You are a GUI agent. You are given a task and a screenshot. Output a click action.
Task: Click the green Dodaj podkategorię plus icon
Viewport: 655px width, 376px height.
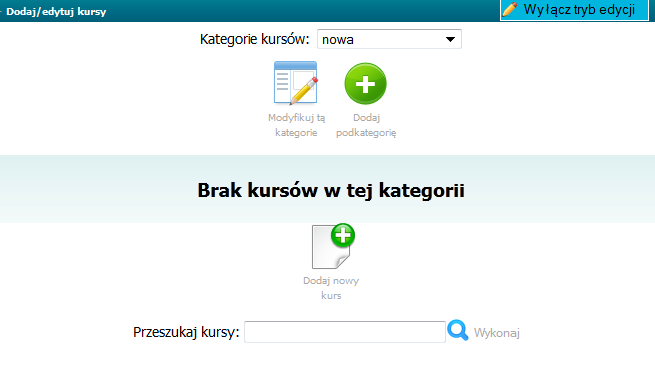[366, 84]
